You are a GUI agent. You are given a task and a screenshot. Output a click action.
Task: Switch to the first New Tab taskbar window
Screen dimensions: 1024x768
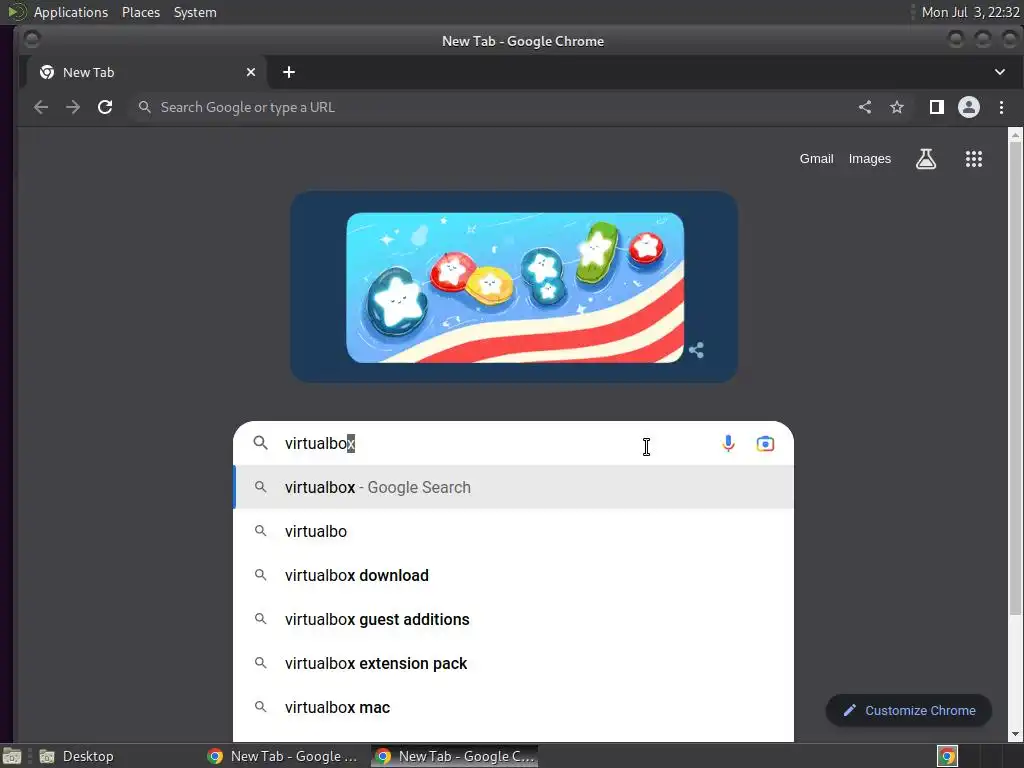click(x=283, y=756)
